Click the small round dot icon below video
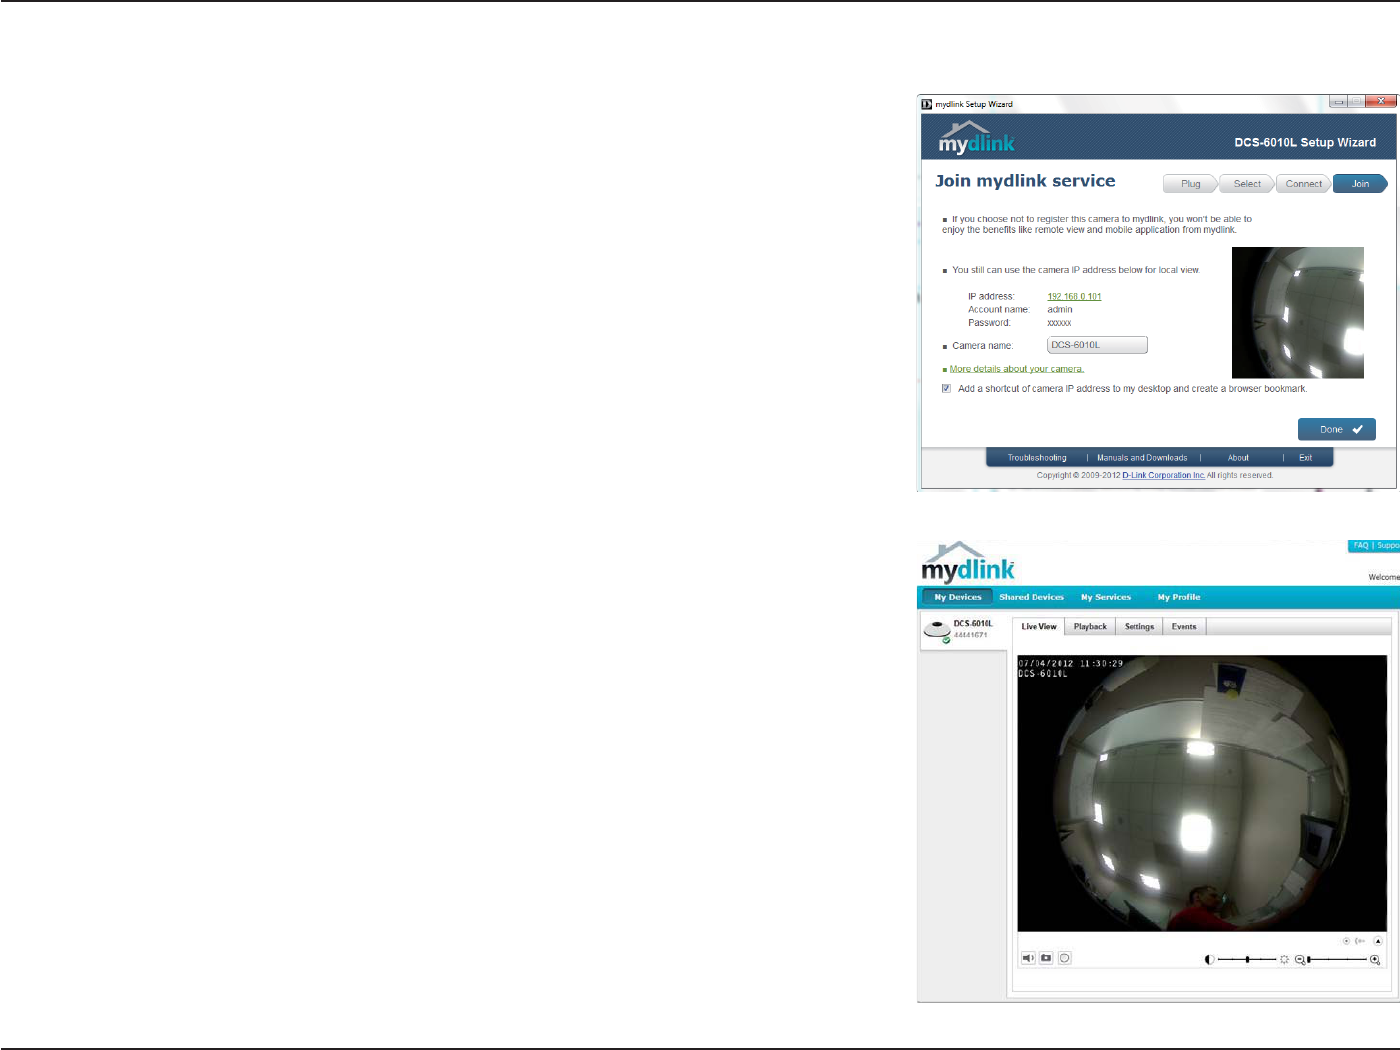 tap(1346, 941)
